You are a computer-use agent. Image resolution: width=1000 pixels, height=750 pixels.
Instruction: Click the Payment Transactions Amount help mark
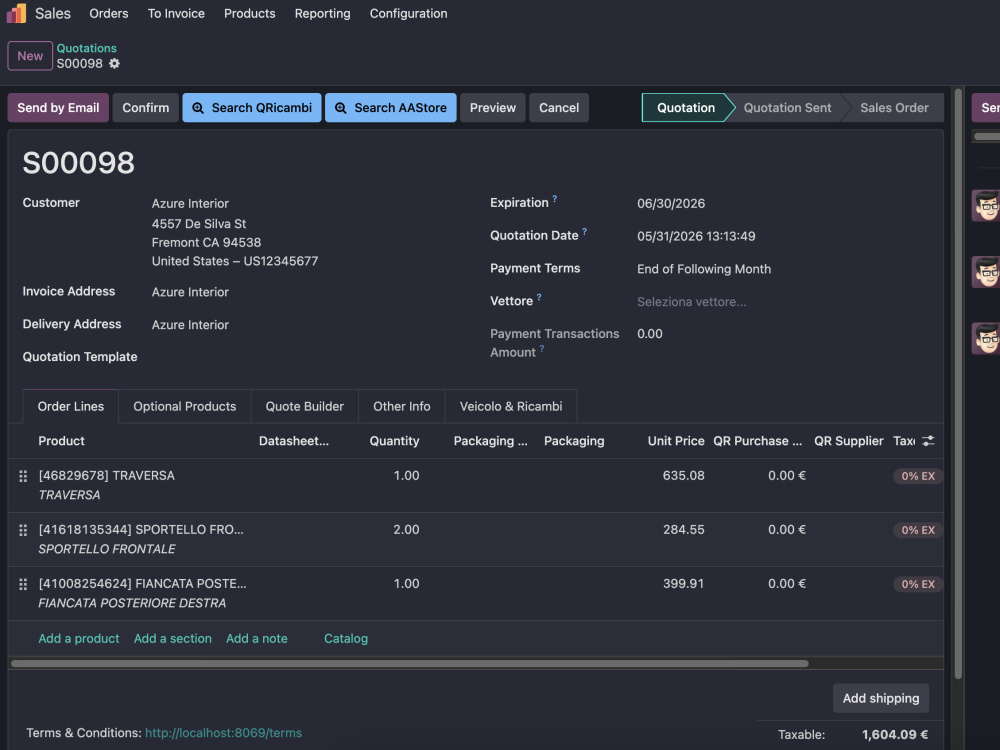(542, 348)
